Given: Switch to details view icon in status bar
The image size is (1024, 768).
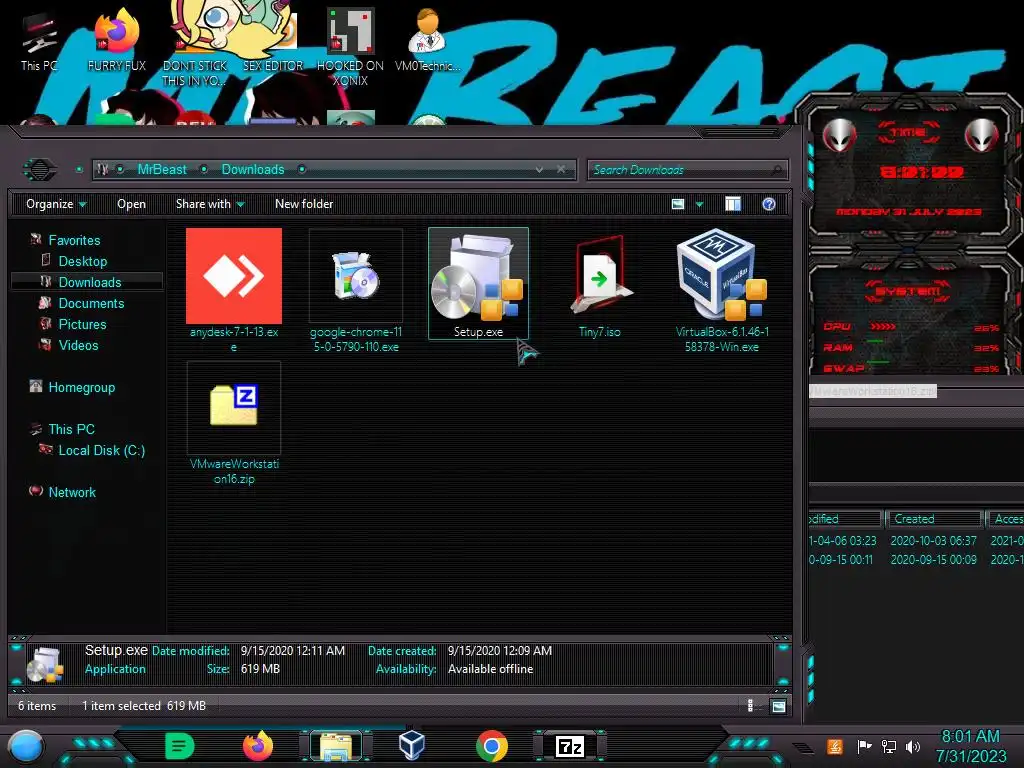Looking at the screenshot, I should (750, 706).
